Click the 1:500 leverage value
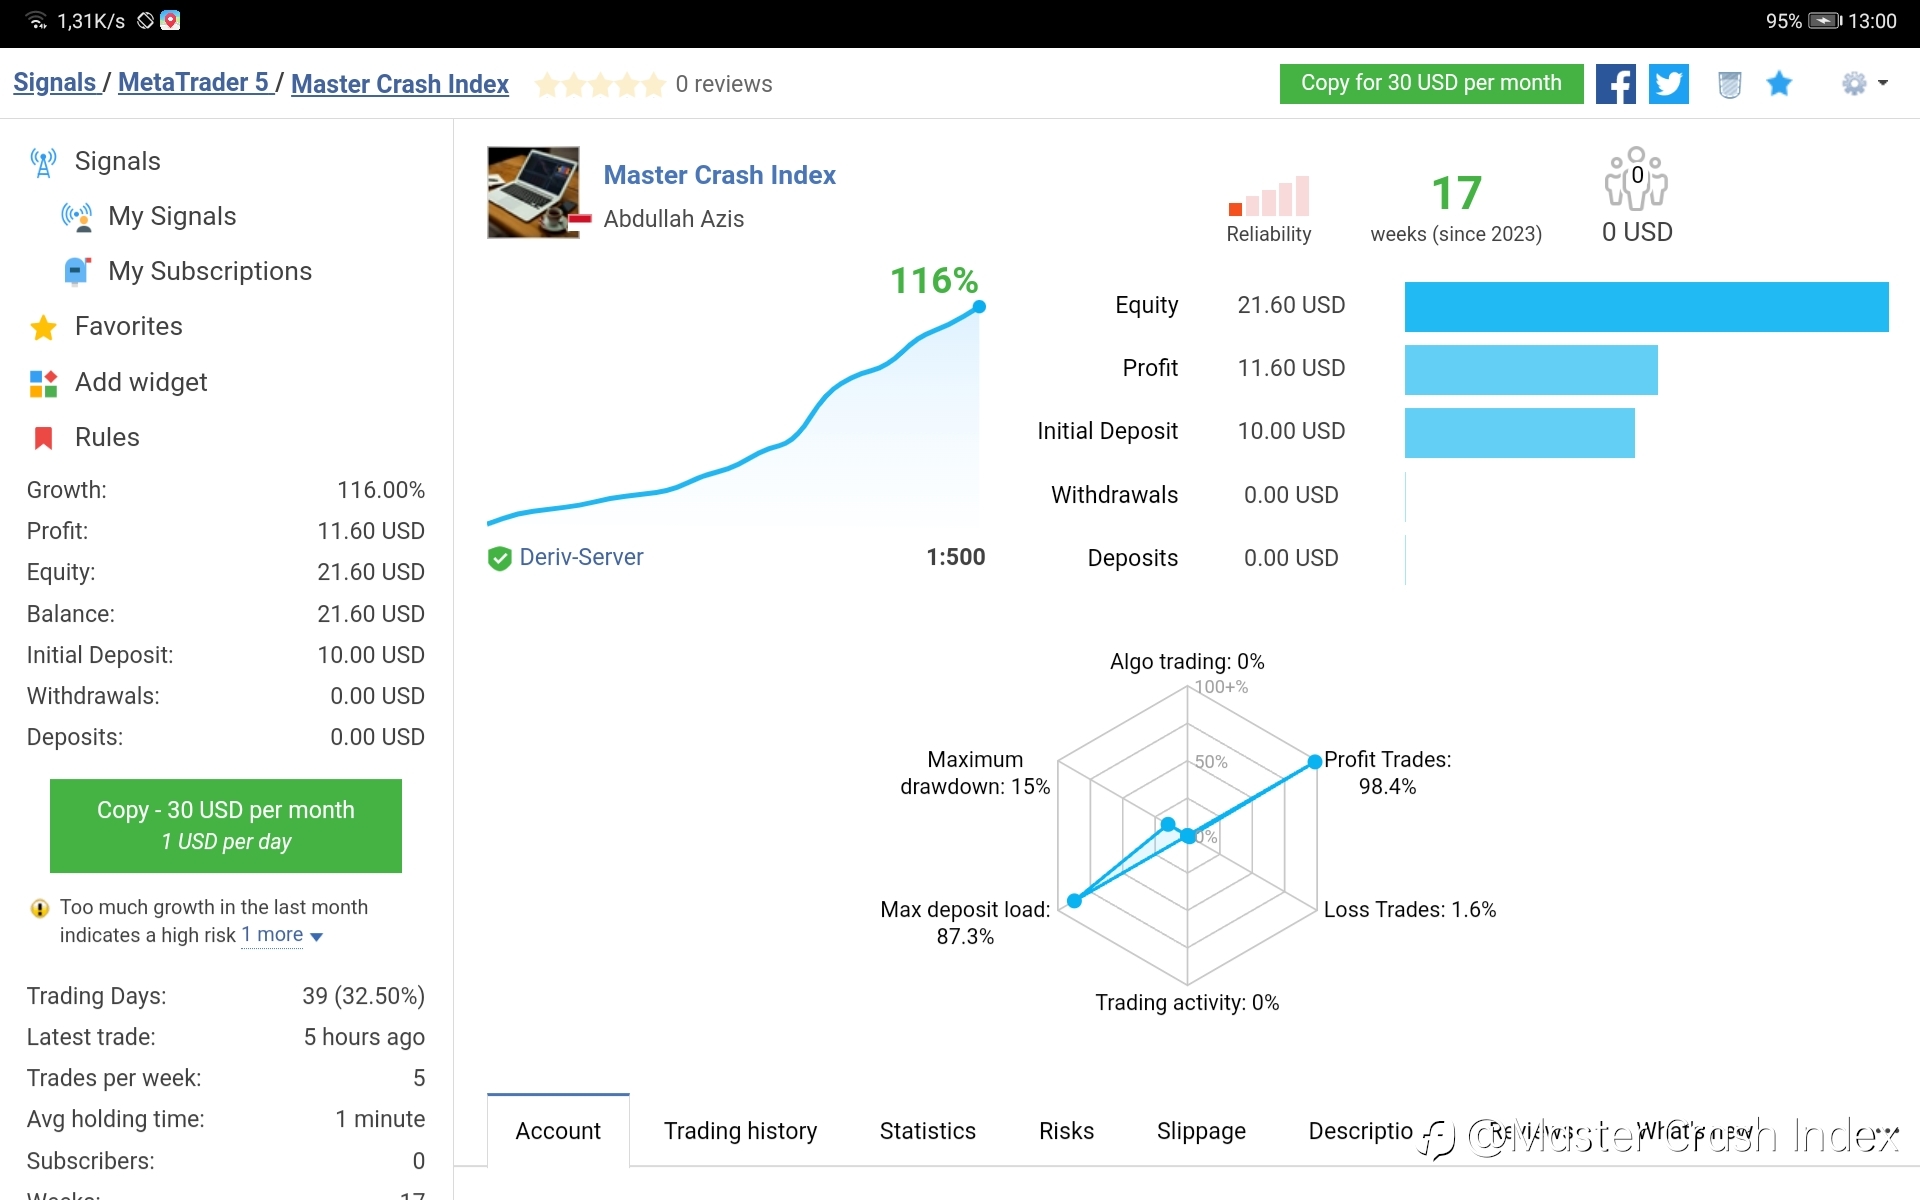The height and width of the screenshot is (1200, 1920). (x=956, y=557)
